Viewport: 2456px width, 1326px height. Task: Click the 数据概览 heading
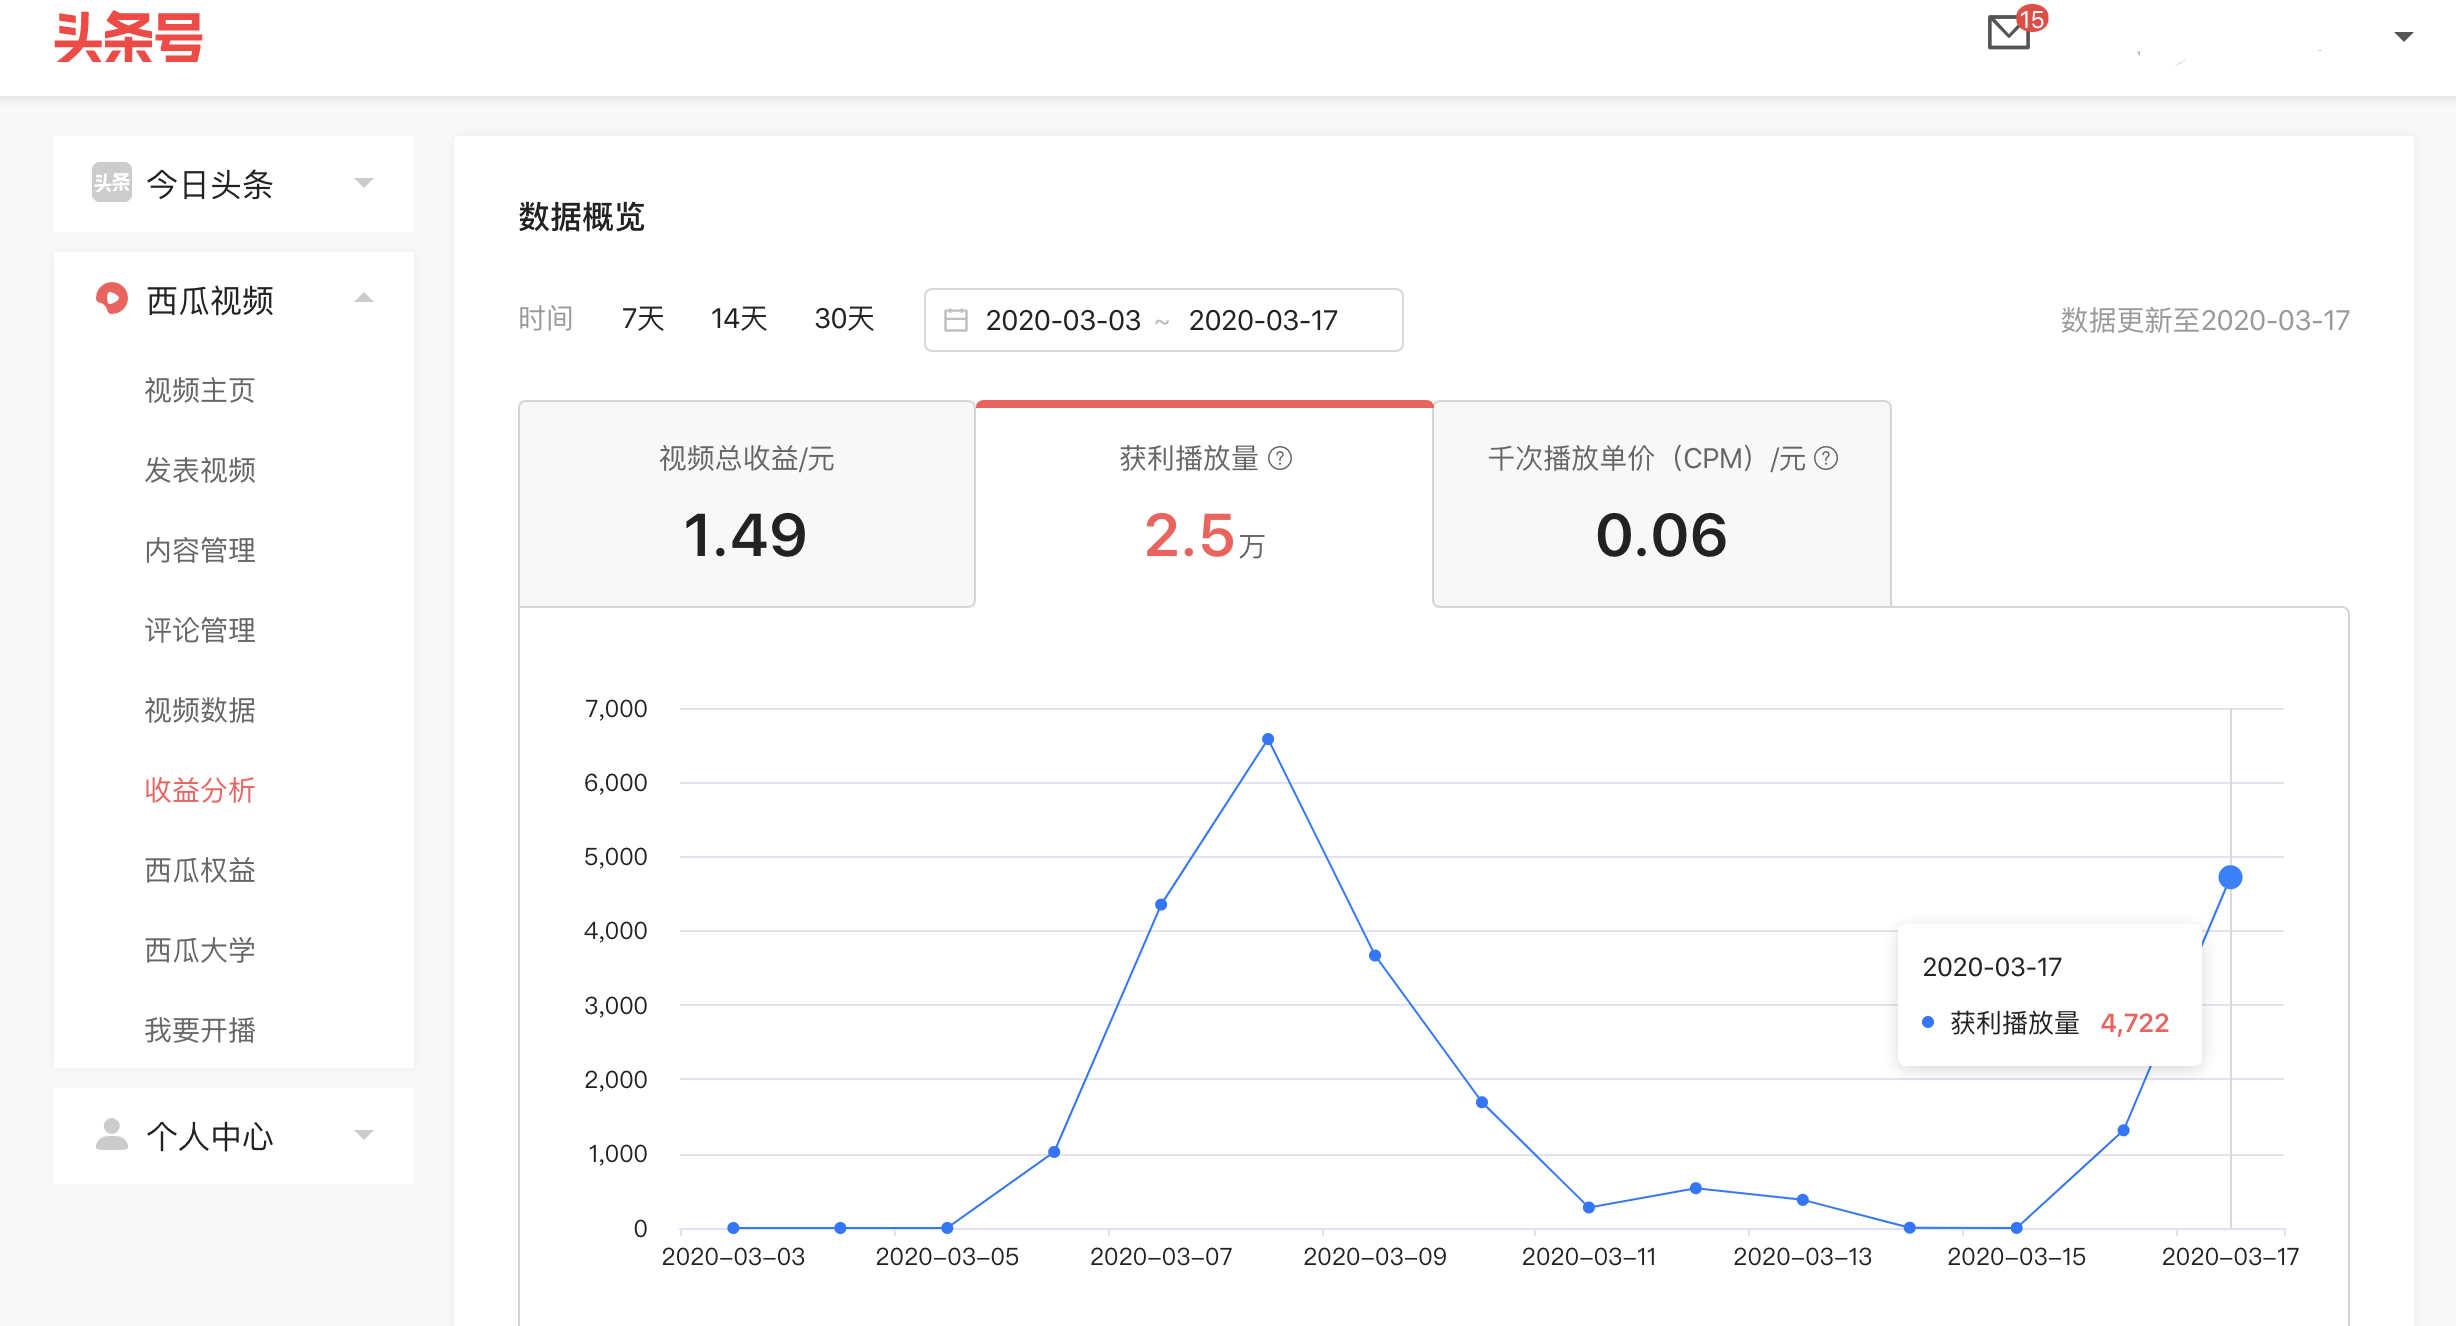click(x=581, y=217)
